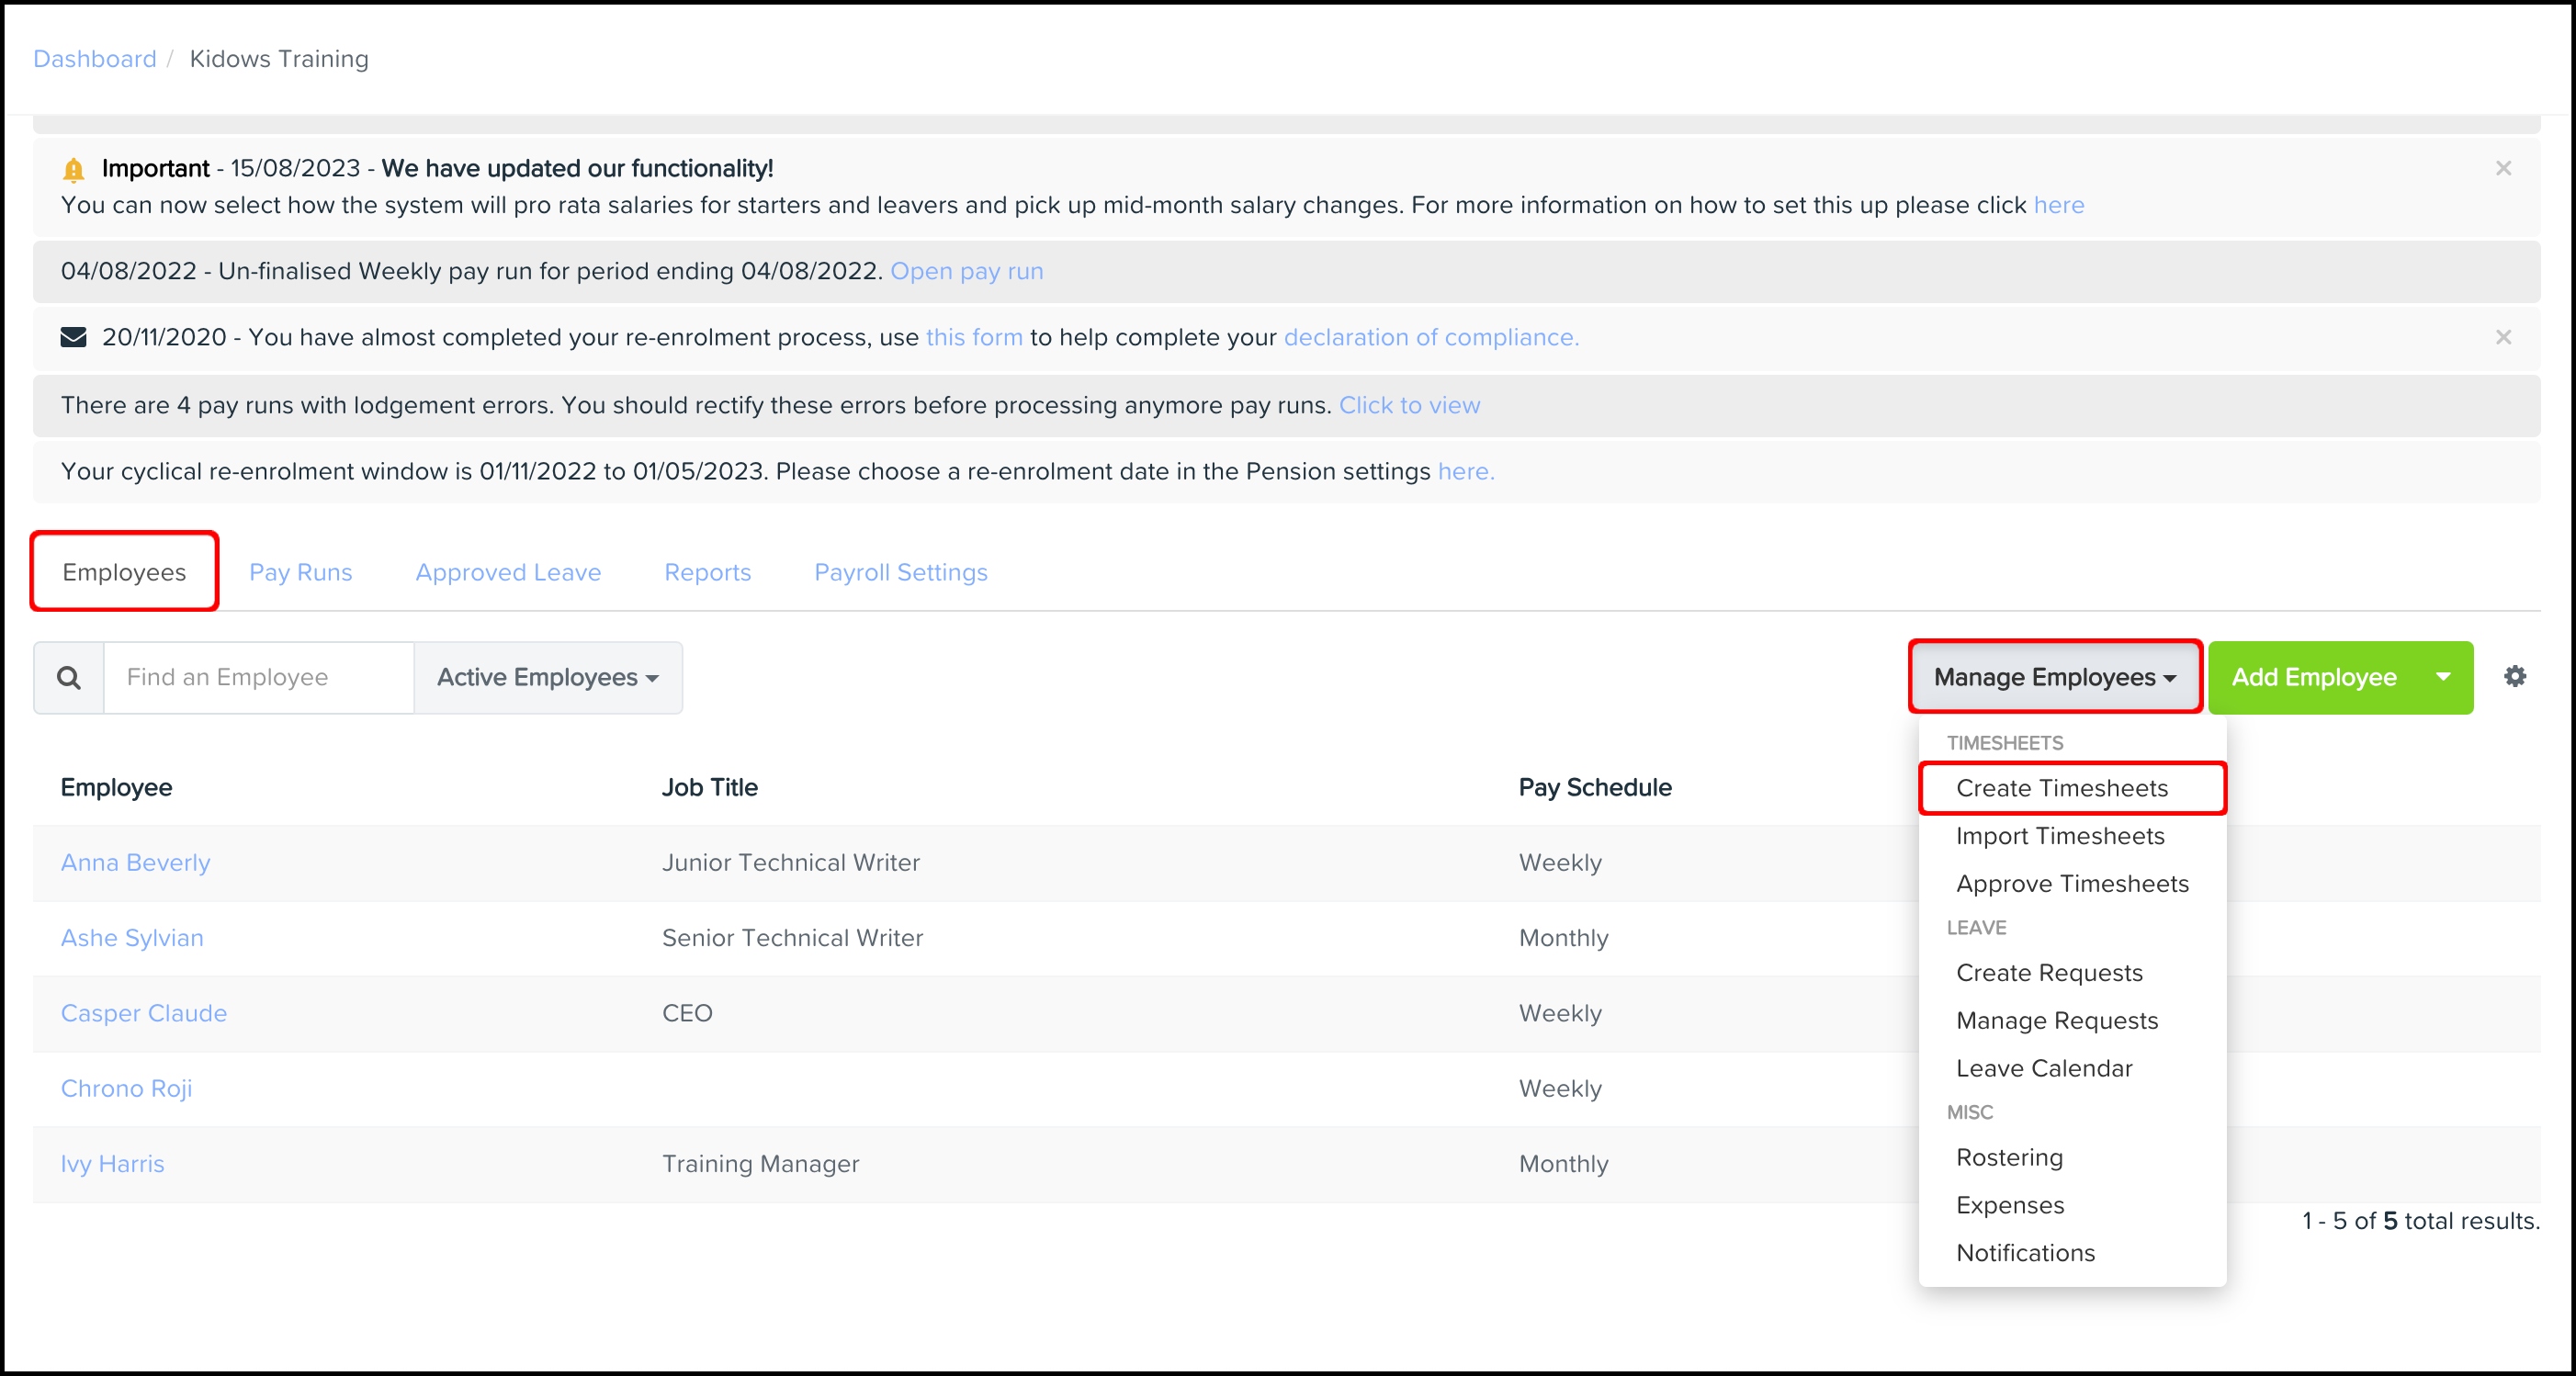Image resolution: width=2576 pixels, height=1376 pixels.
Task: Click the Add Employee button
Action: [x=2313, y=677]
